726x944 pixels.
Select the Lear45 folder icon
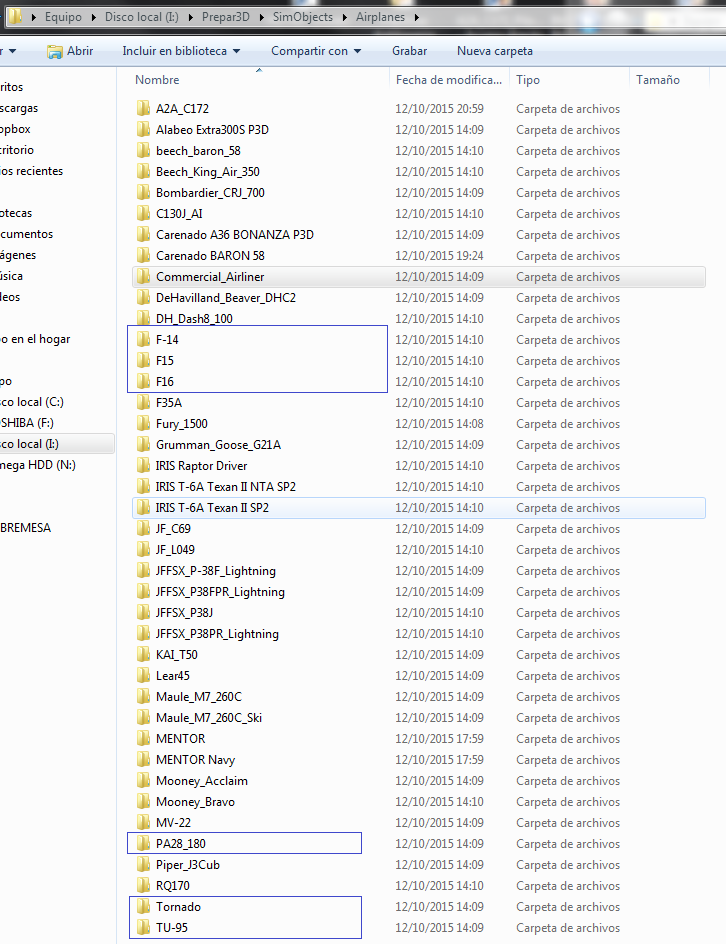pyautogui.click(x=144, y=676)
